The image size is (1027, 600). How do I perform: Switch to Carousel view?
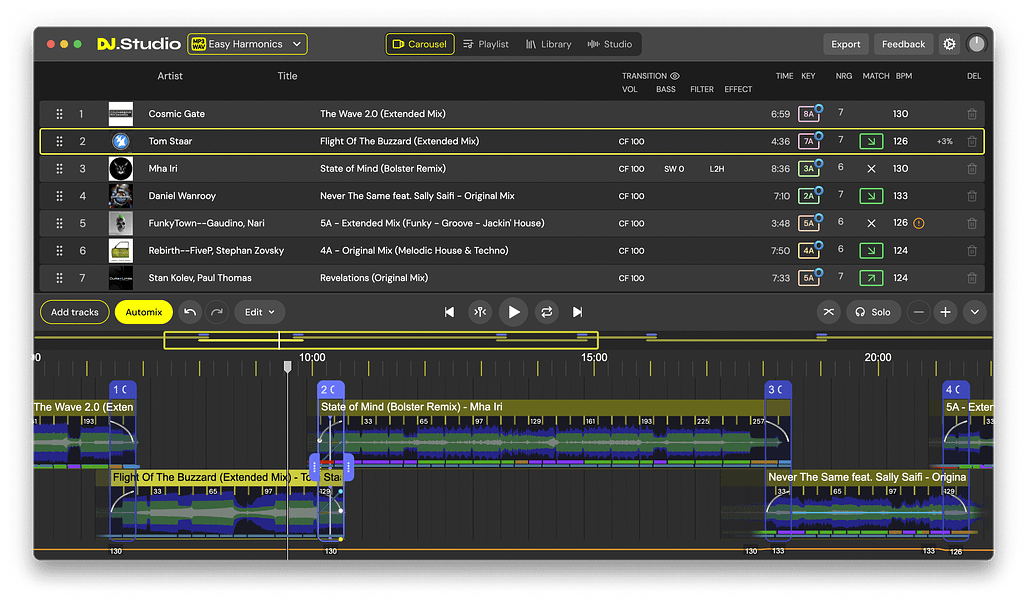click(x=420, y=44)
